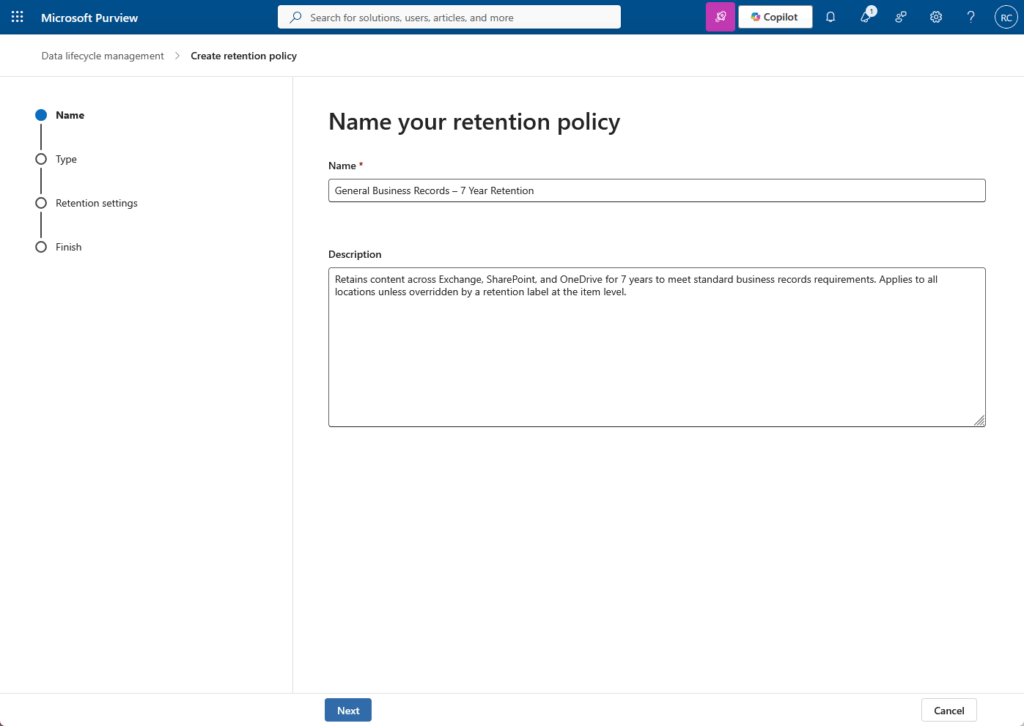Click the pink rocket preview icon
Screen dimensions: 1024x726
[x=720, y=17]
